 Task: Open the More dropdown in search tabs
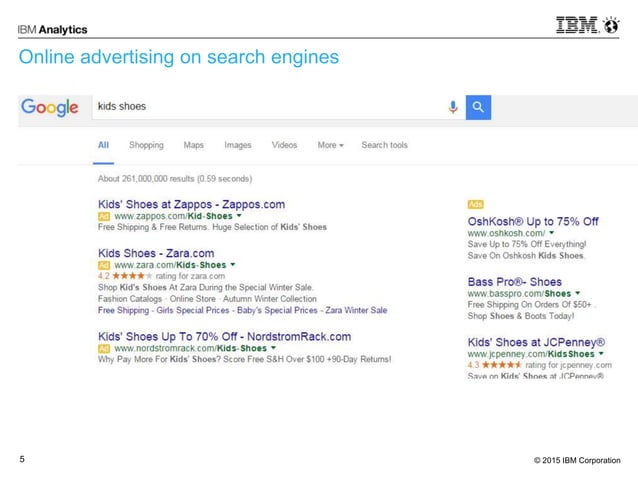(x=330, y=145)
